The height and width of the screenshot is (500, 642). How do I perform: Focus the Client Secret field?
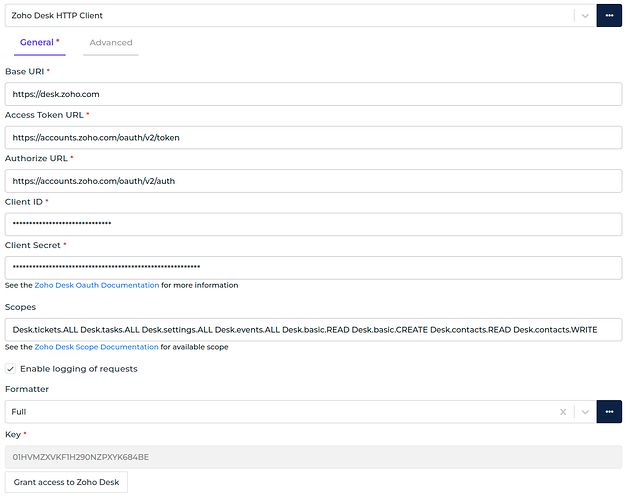coord(313,268)
